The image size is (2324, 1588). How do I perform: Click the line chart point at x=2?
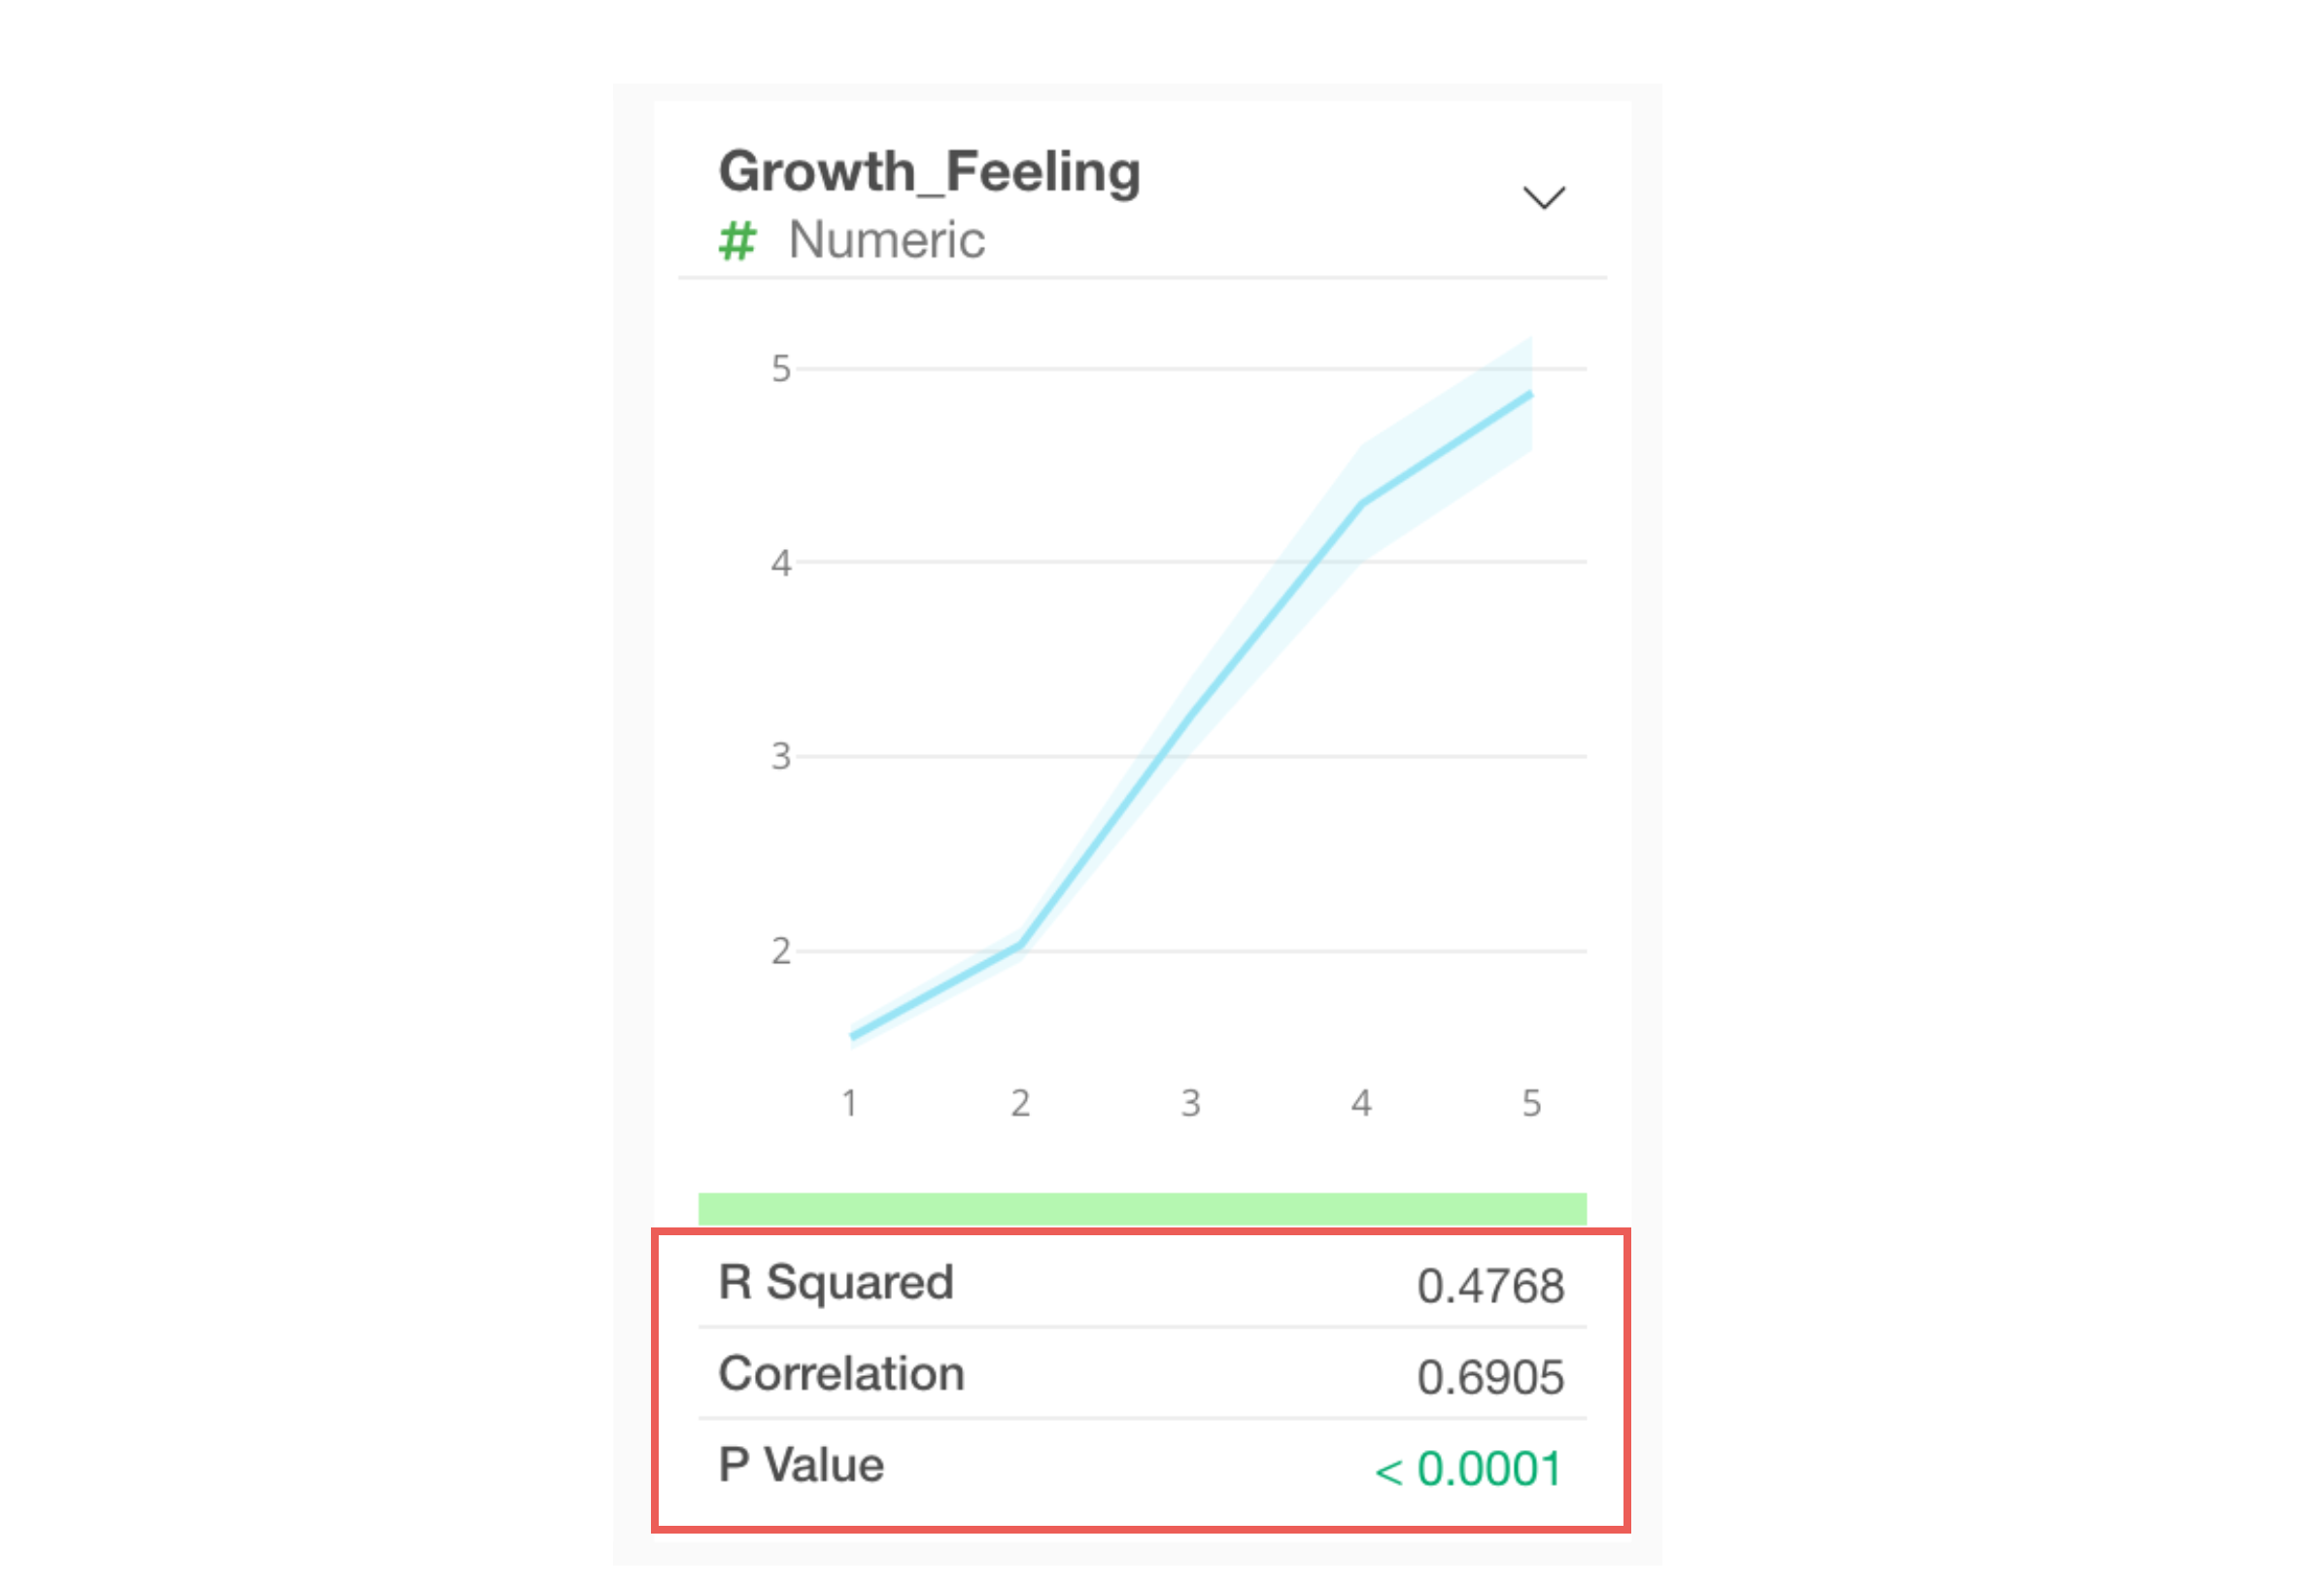[x=1020, y=943]
